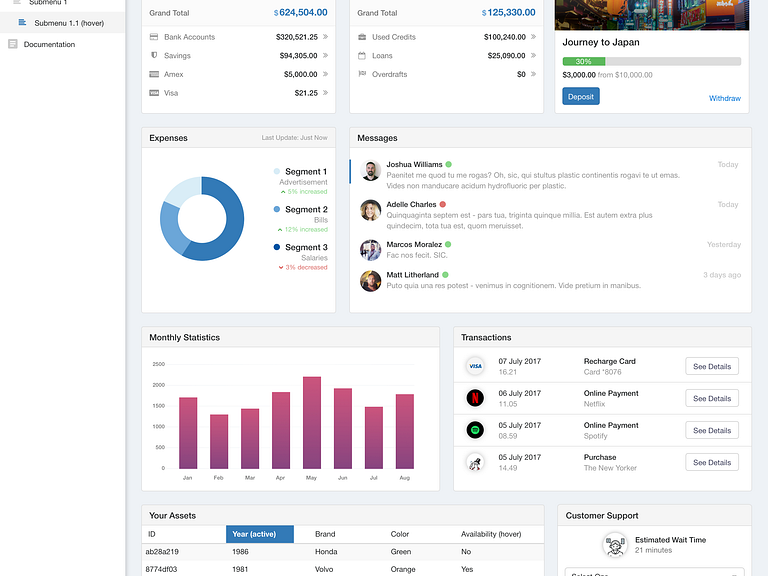Screen dimensions: 768x576
Task: Click the donut chart in Expenses
Action: 202,218
